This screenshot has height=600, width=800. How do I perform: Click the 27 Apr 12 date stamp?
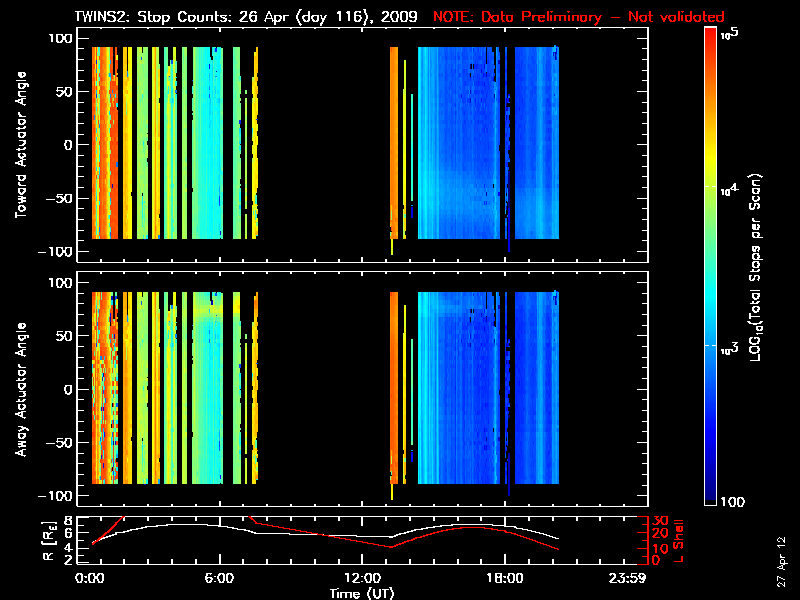point(782,552)
